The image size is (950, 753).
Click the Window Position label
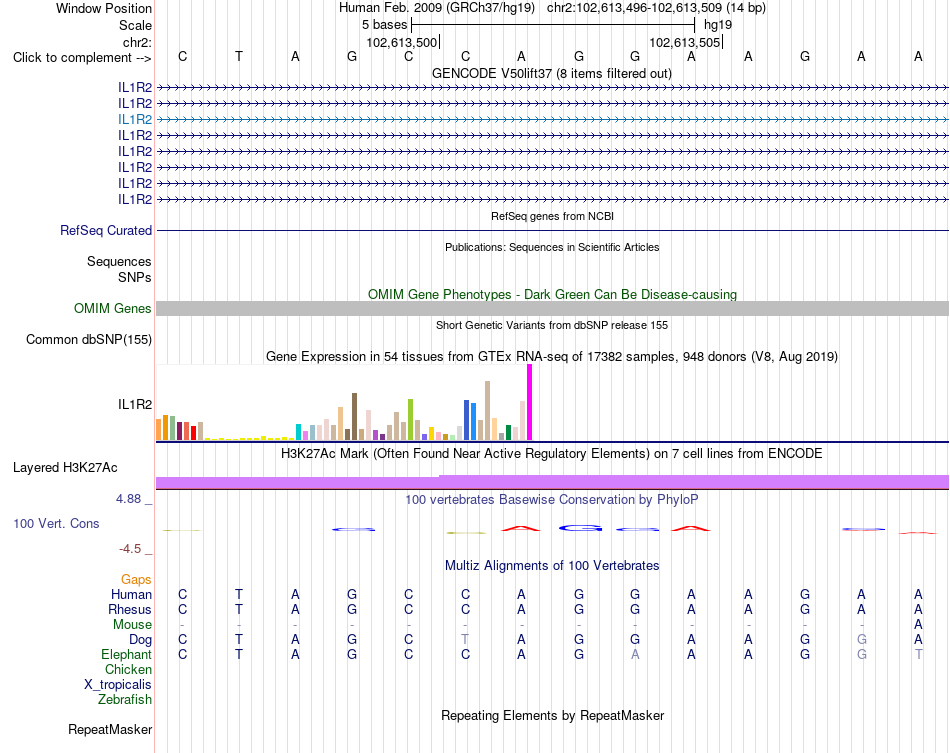coord(104,8)
